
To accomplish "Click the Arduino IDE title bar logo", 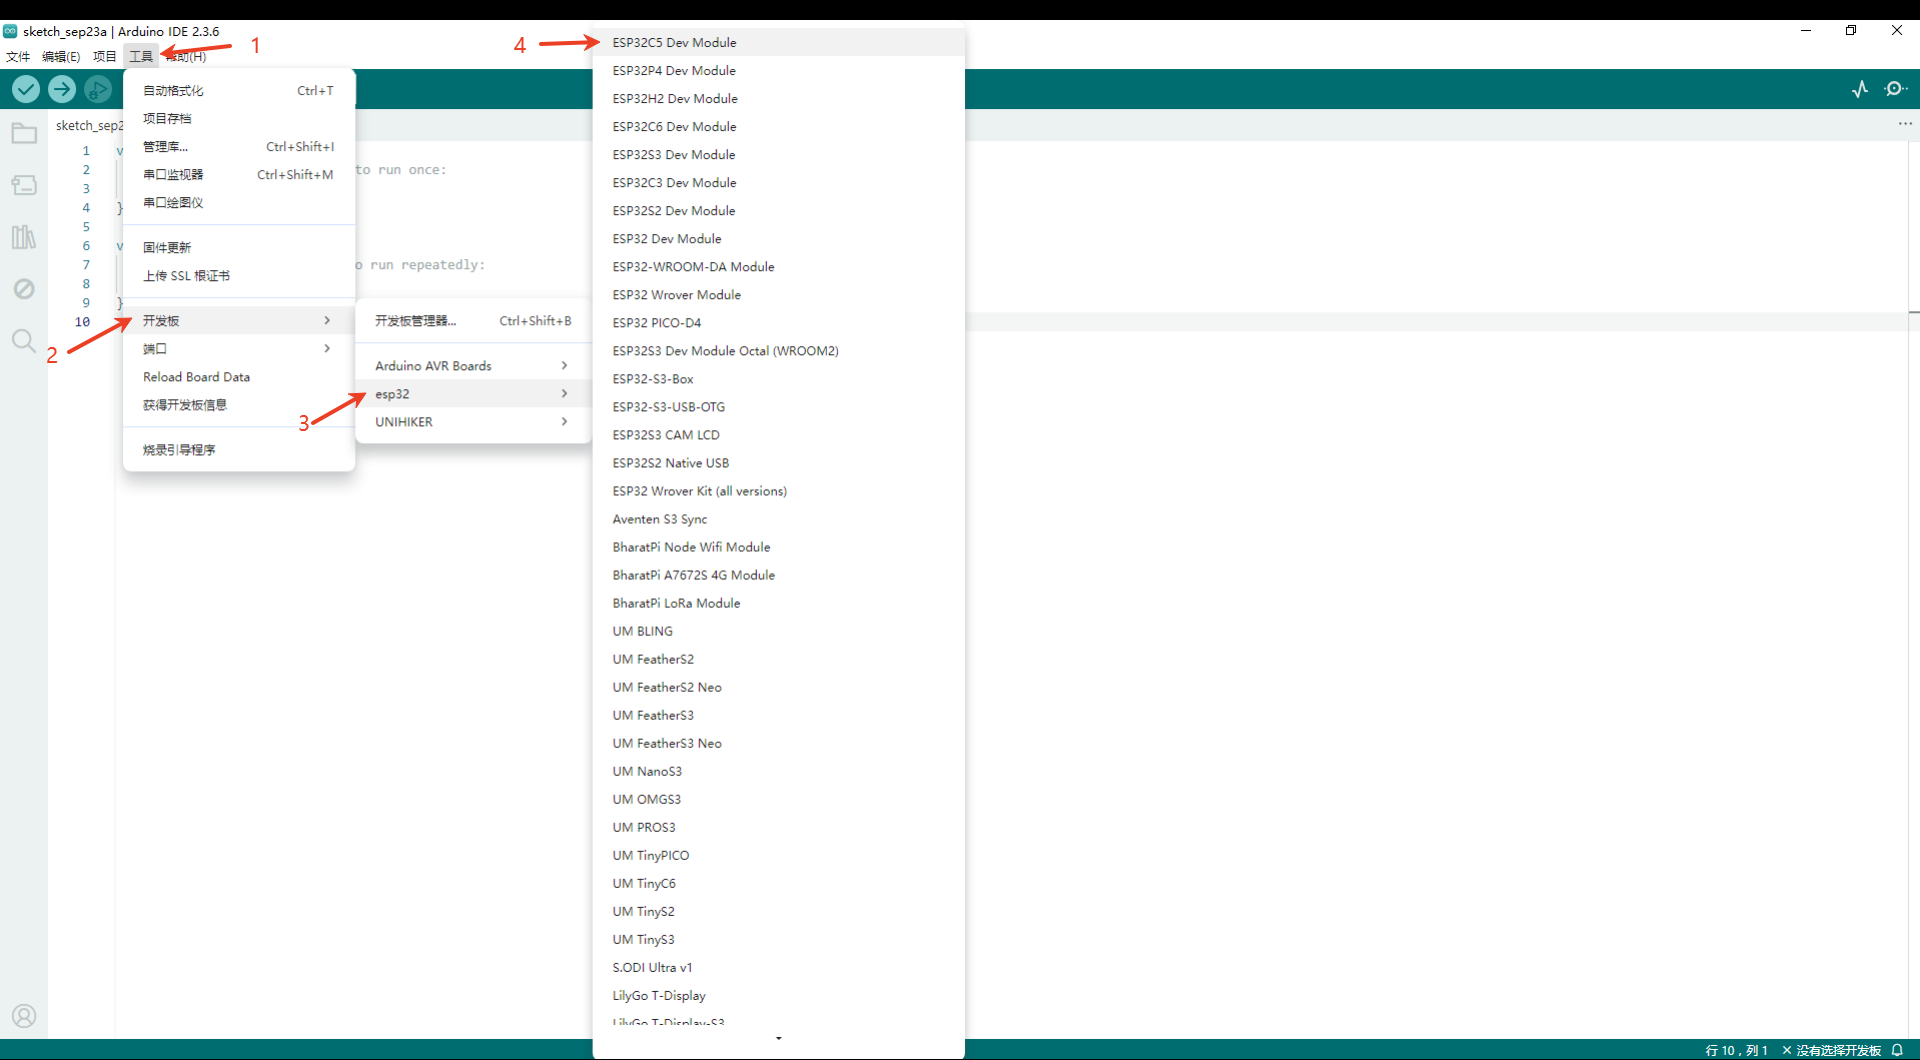I will coord(10,31).
